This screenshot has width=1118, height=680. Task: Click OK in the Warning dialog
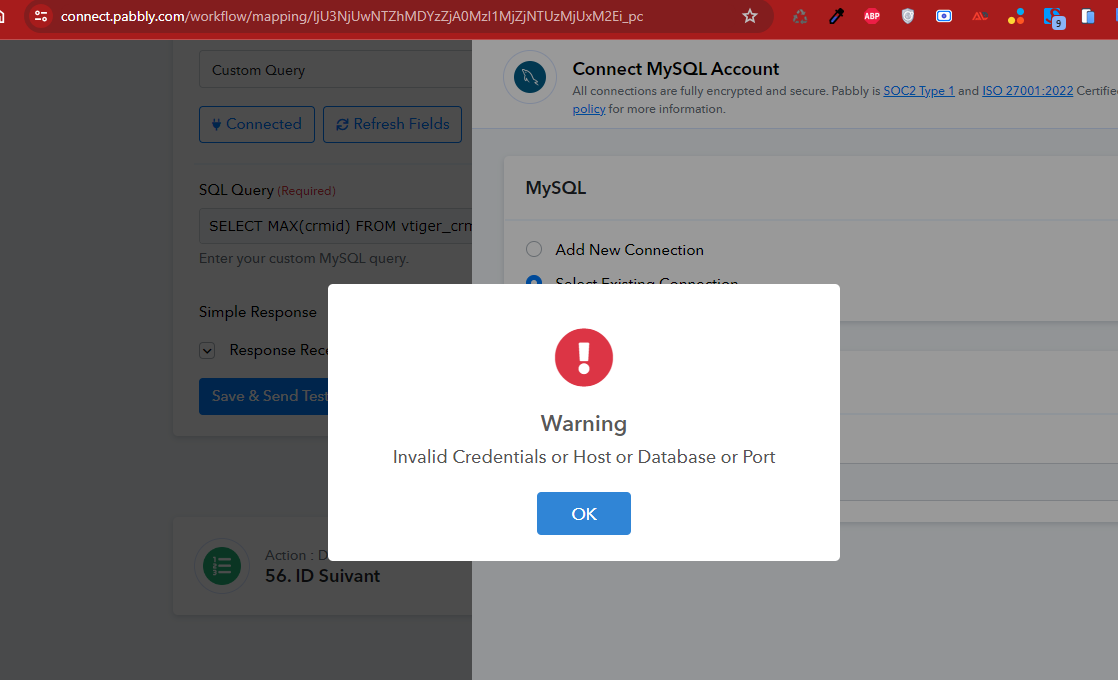pos(583,513)
